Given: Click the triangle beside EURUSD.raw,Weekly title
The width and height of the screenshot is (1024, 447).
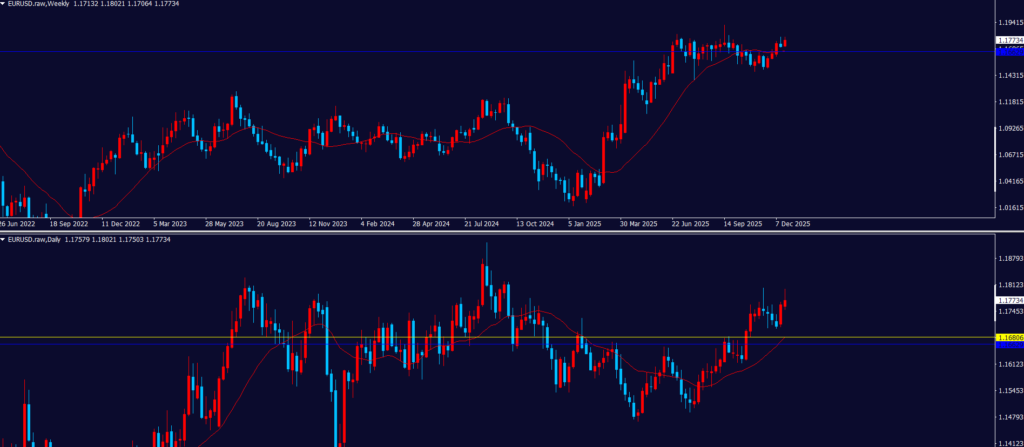Looking at the screenshot, I should click(3, 4).
